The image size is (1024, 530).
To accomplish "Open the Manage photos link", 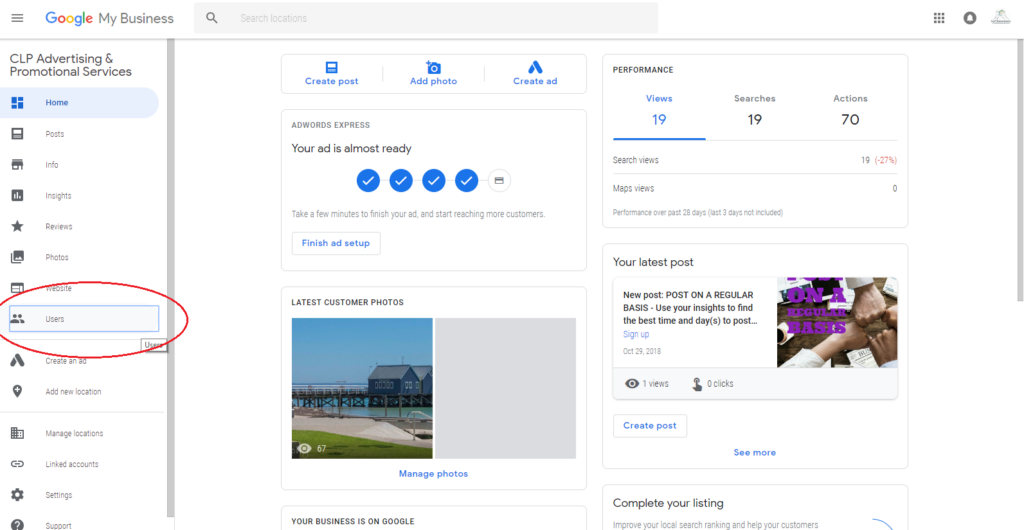I will coord(434,474).
